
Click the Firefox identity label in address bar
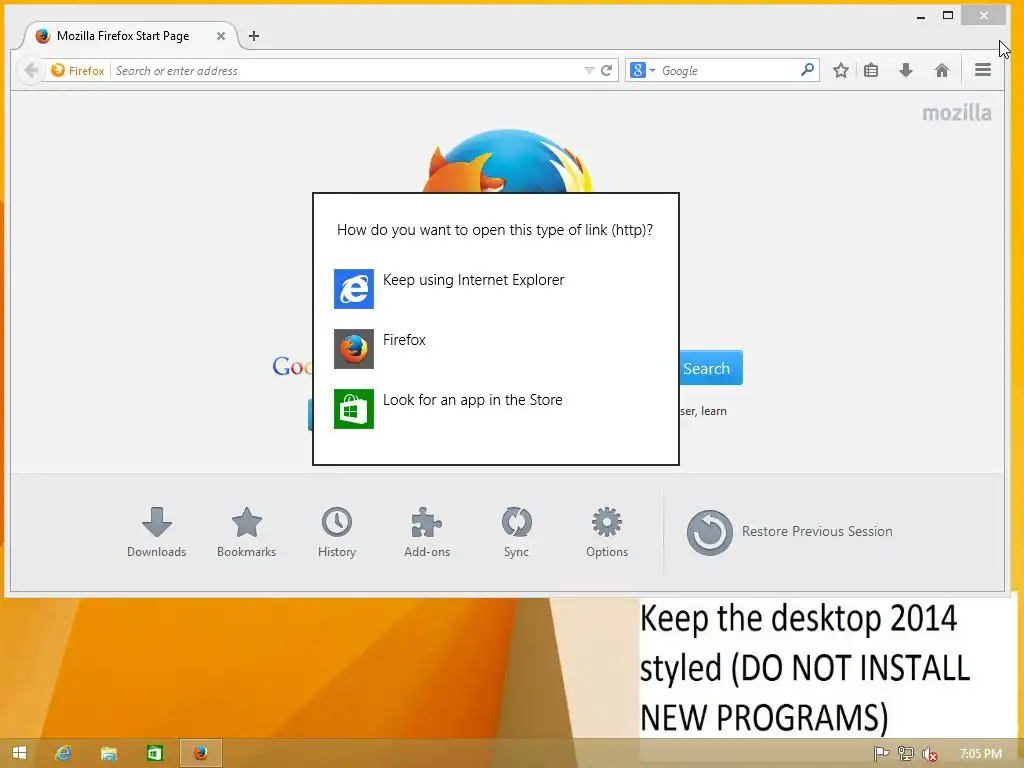(x=78, y=71)
